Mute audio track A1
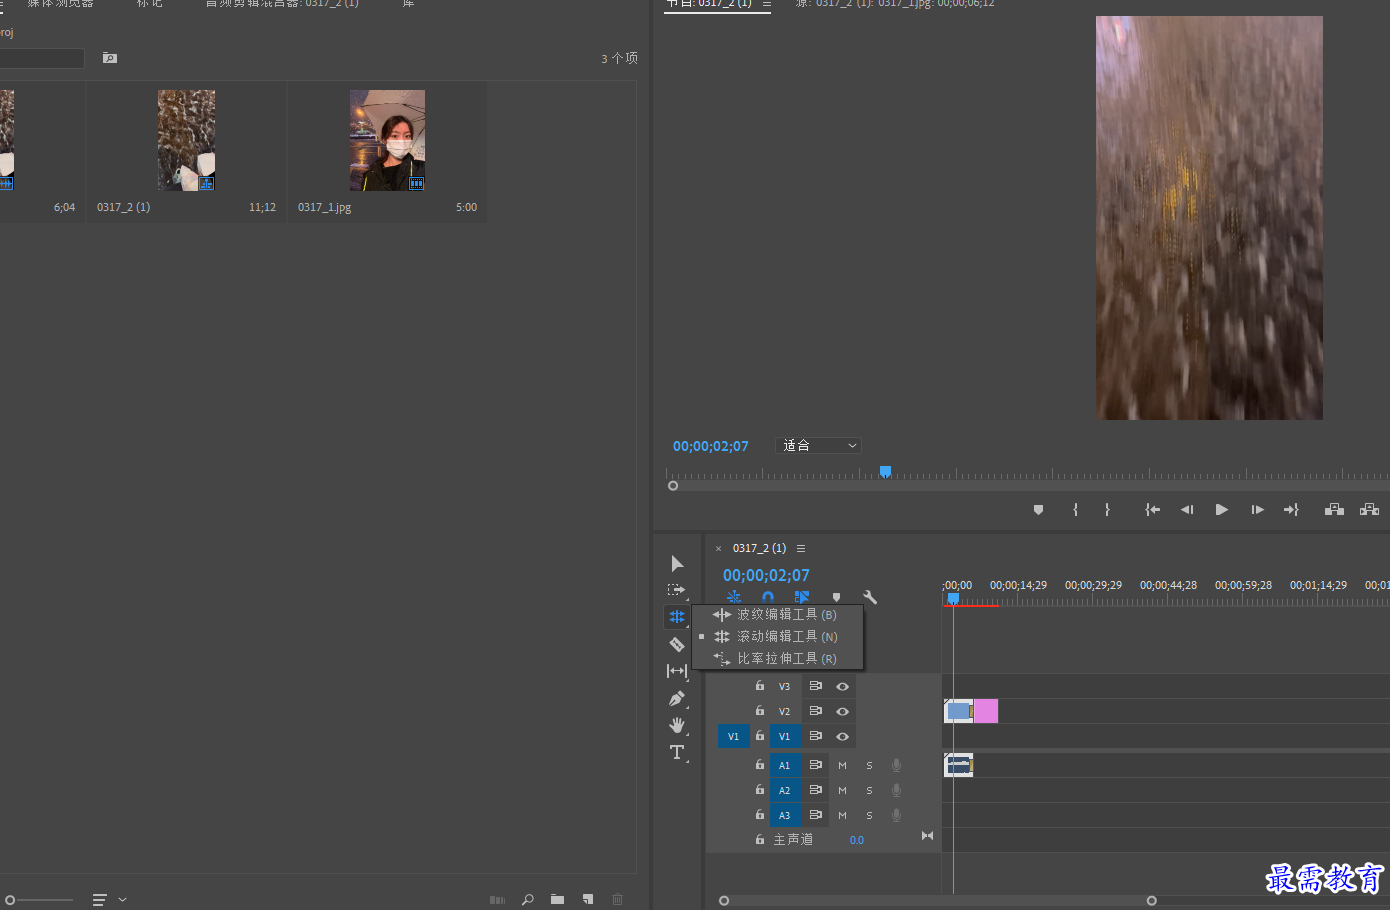This screenshot has height=910, width=1390. pyautogui.click(x=842, y=765)
